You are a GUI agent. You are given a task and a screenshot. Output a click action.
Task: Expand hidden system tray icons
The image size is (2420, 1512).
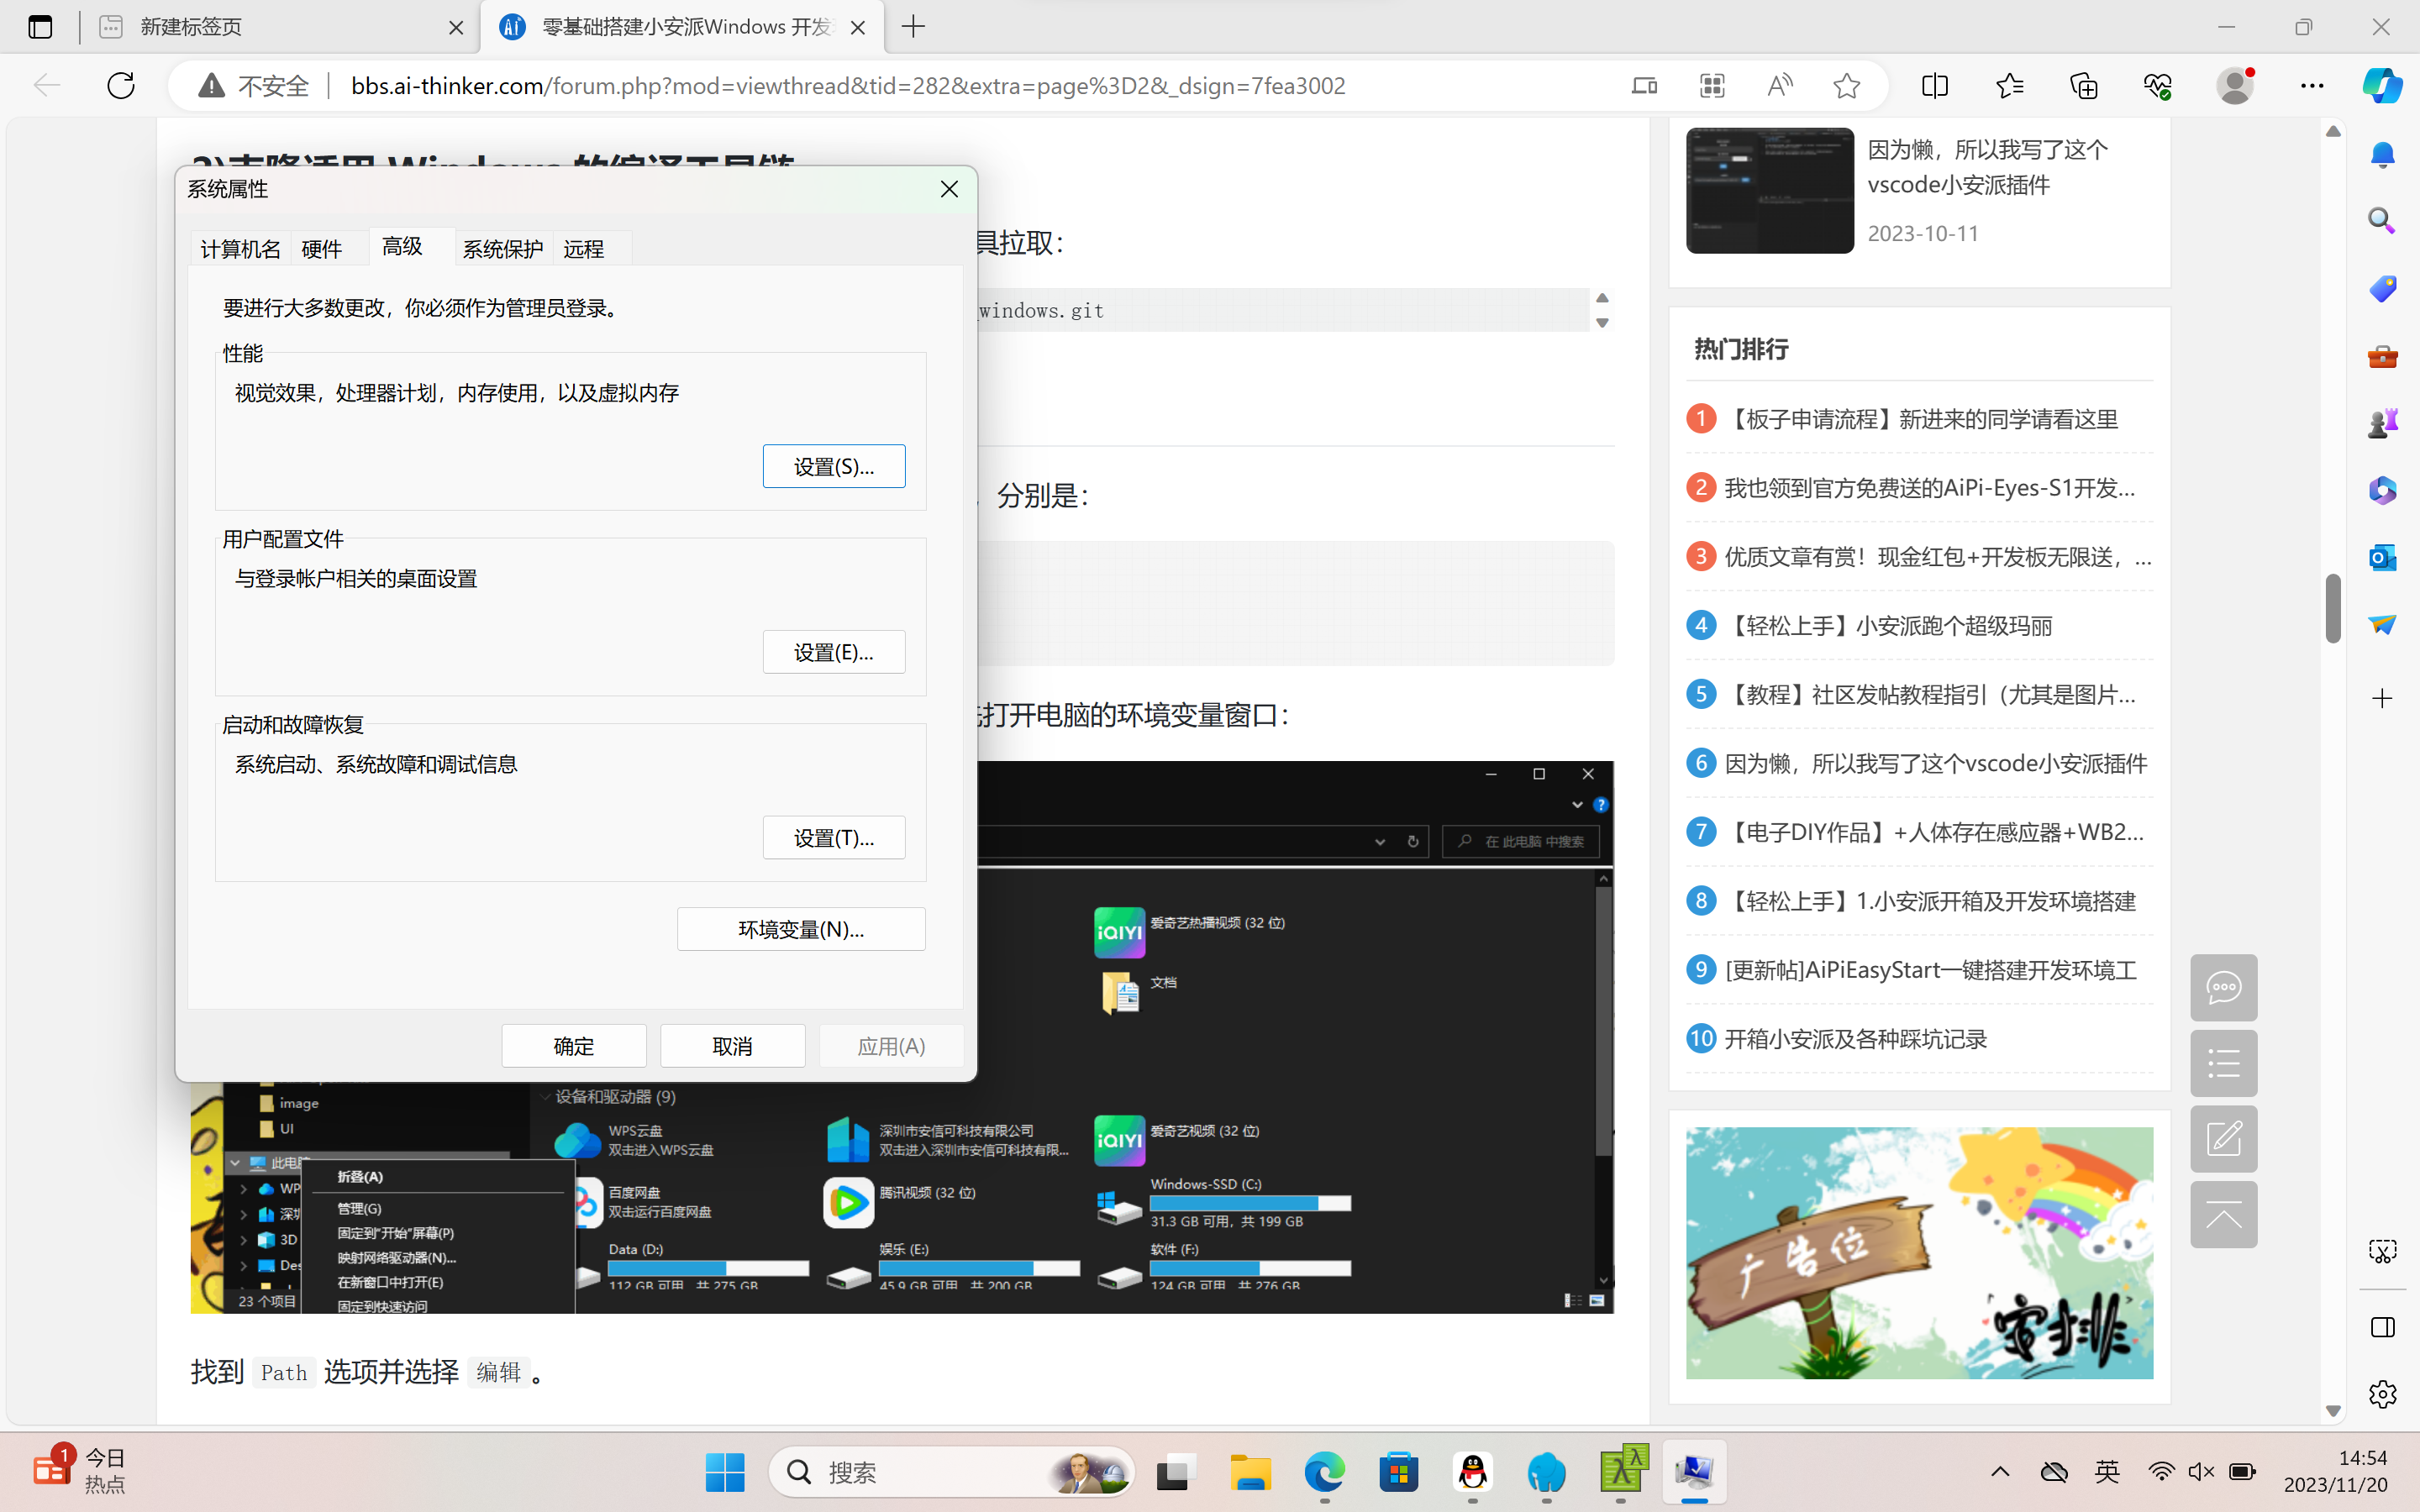2000,1472
